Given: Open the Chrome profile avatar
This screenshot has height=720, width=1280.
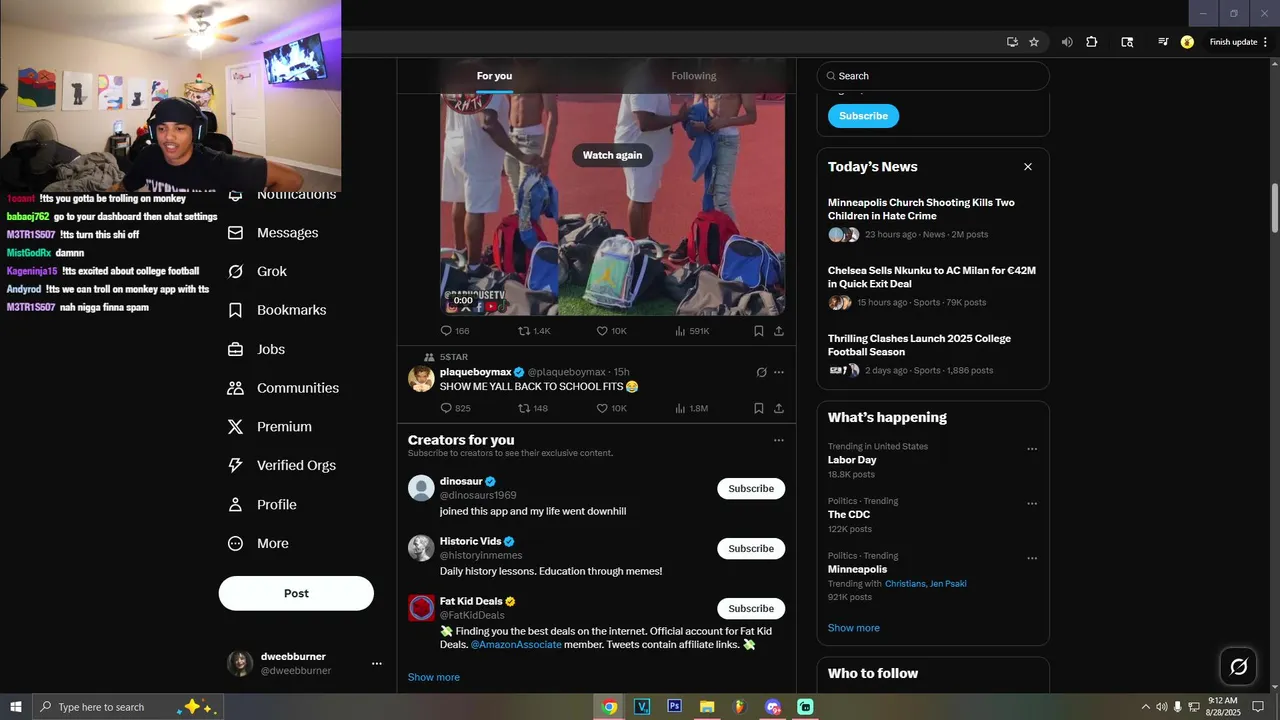Looking at the screenshot, I should (x=1187, y=42).
